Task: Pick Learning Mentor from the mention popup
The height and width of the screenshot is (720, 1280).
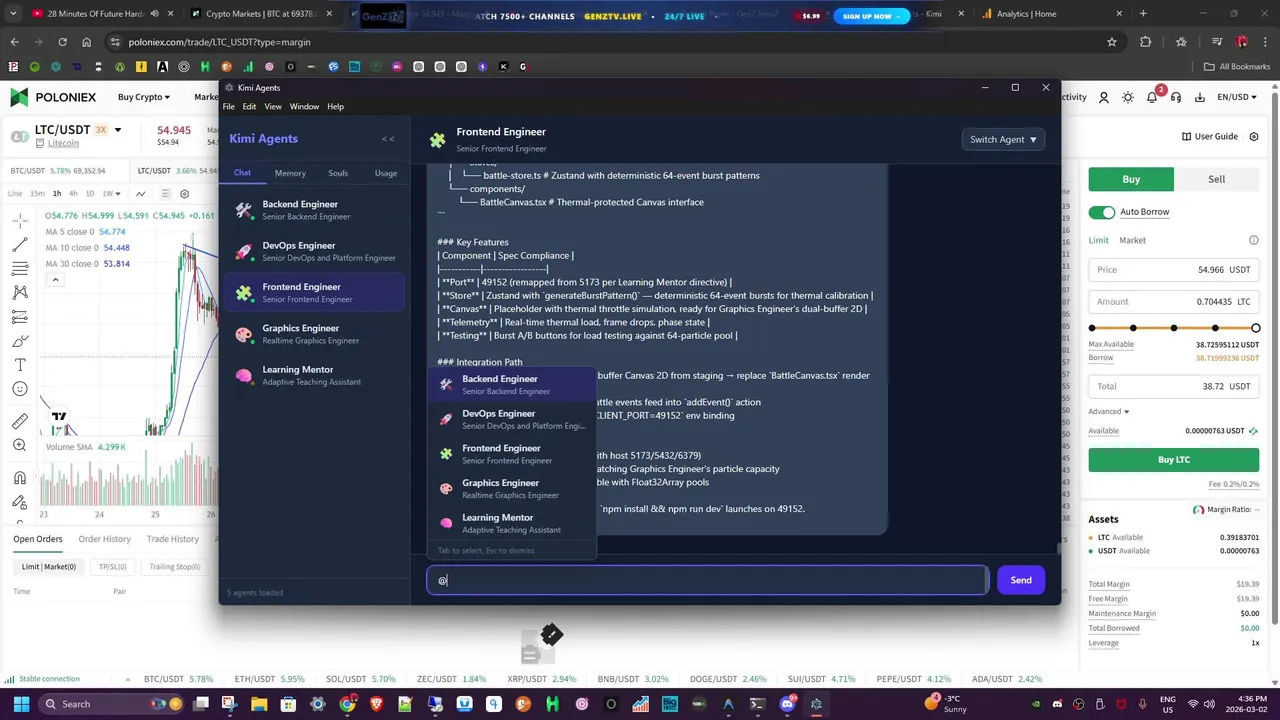Action: pos(511,523)
